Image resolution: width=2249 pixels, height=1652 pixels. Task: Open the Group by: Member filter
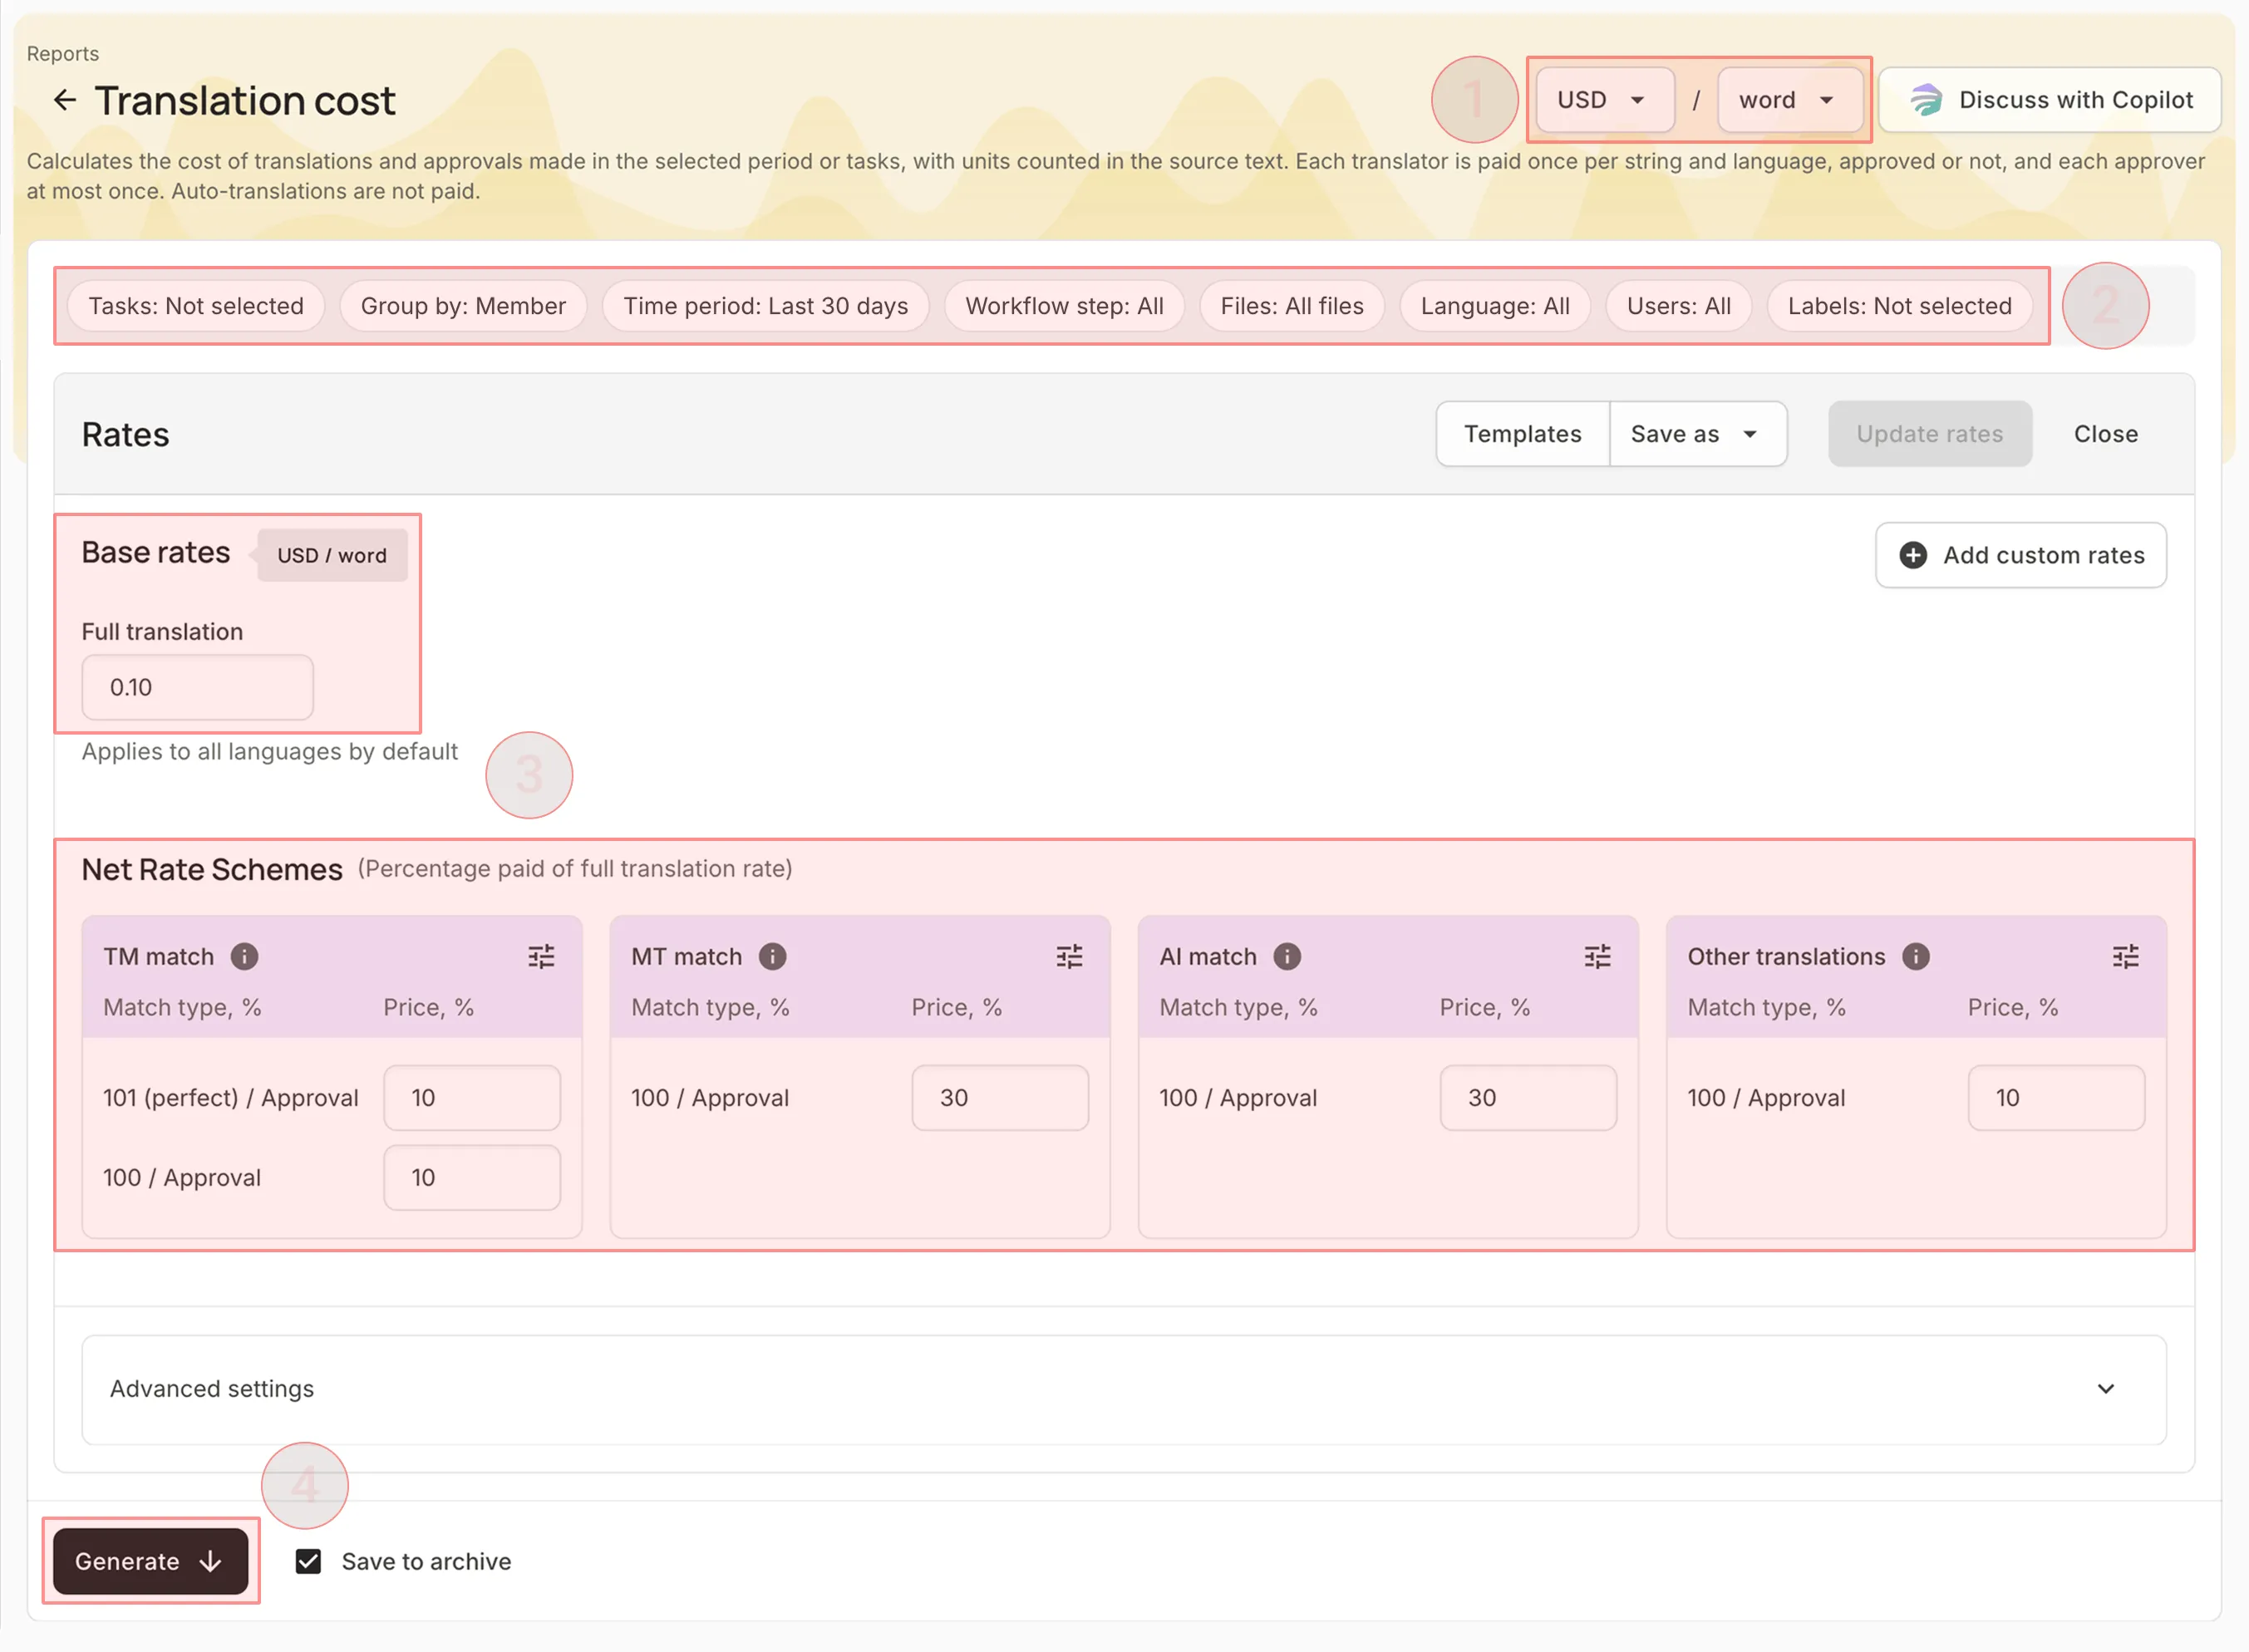[463, 306]
